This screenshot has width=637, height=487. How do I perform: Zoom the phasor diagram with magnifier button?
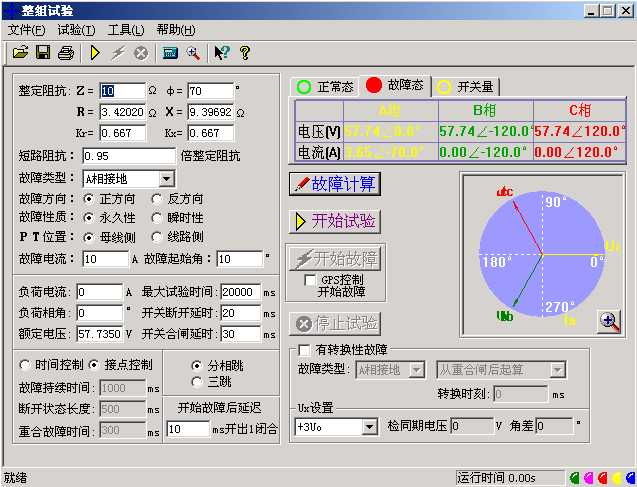point(609,321)
